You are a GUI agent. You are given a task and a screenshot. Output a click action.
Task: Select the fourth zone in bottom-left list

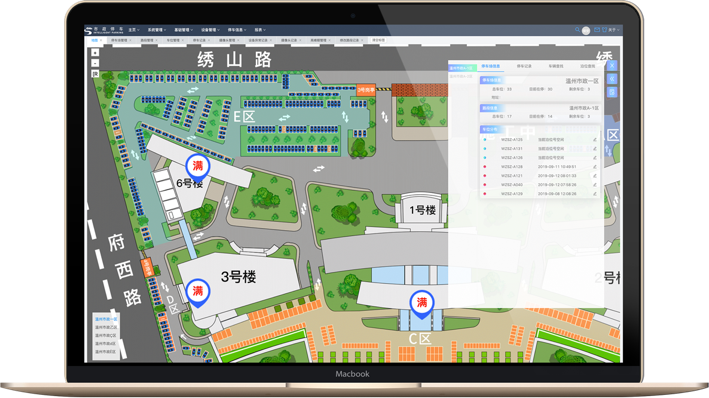click(x=106, y=344)
